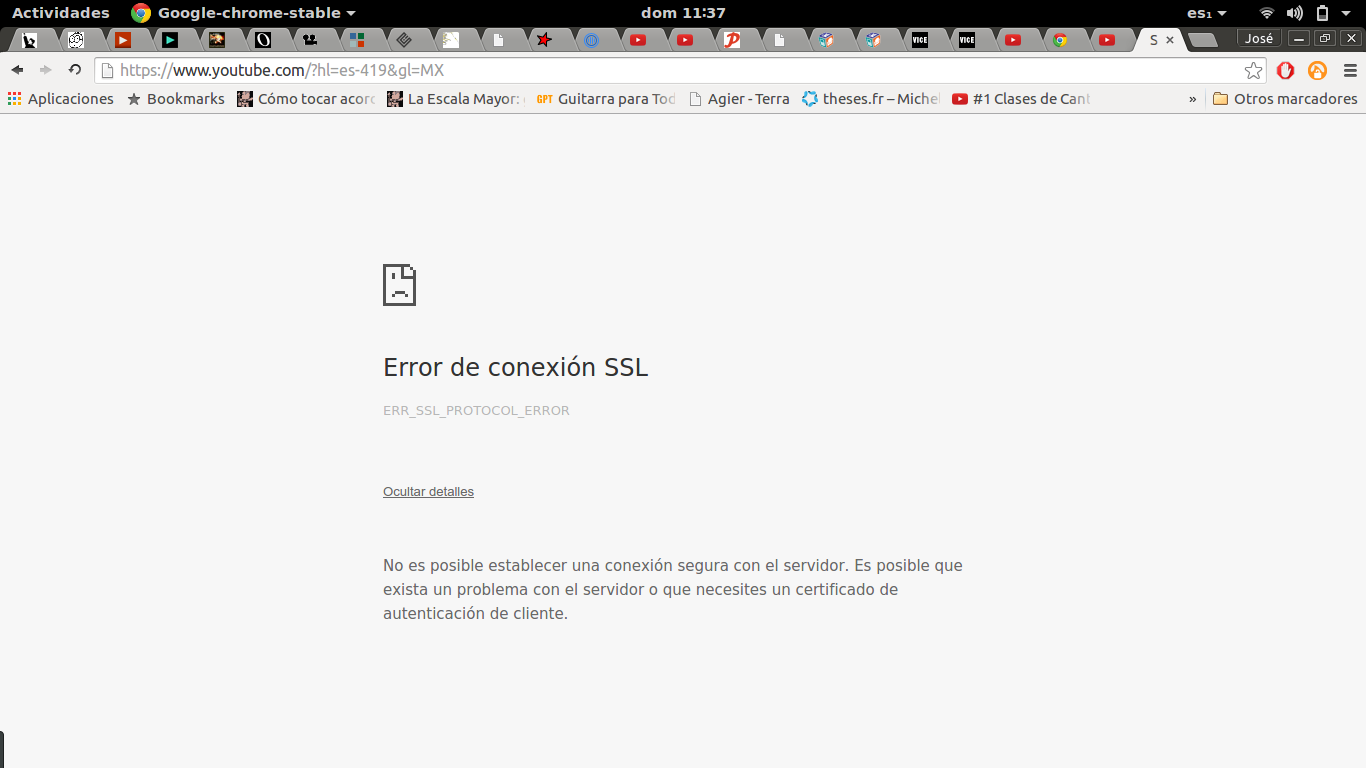Open a new tab with the new-tab button

(x=1203, y=40)
